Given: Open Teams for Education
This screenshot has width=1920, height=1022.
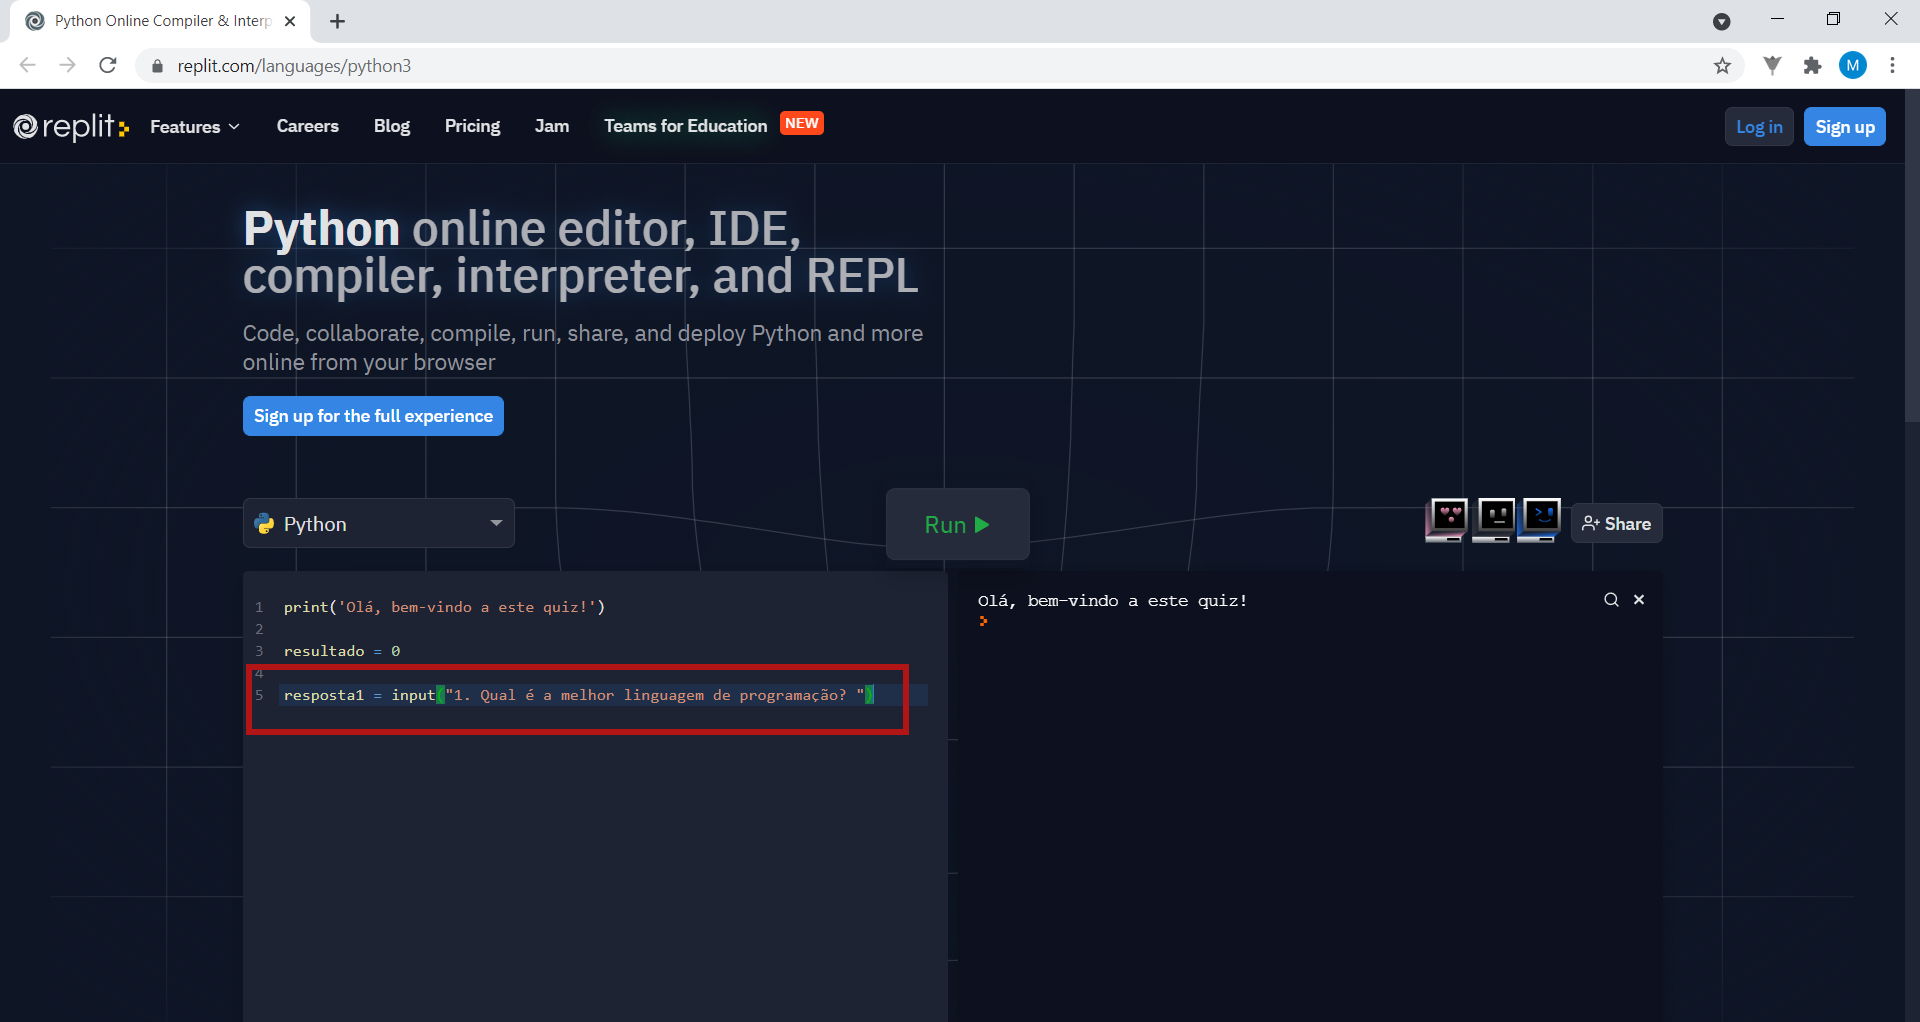Looking at the screenshot, I should click(x=685, y=126).
